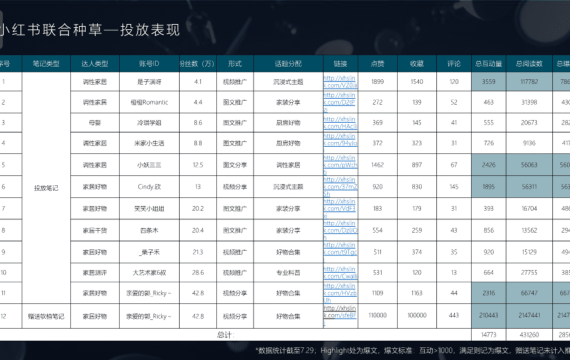The height and width of the screenshot is (360, 570).
Task: Click the 评论 column header
Action: (454, 64)
